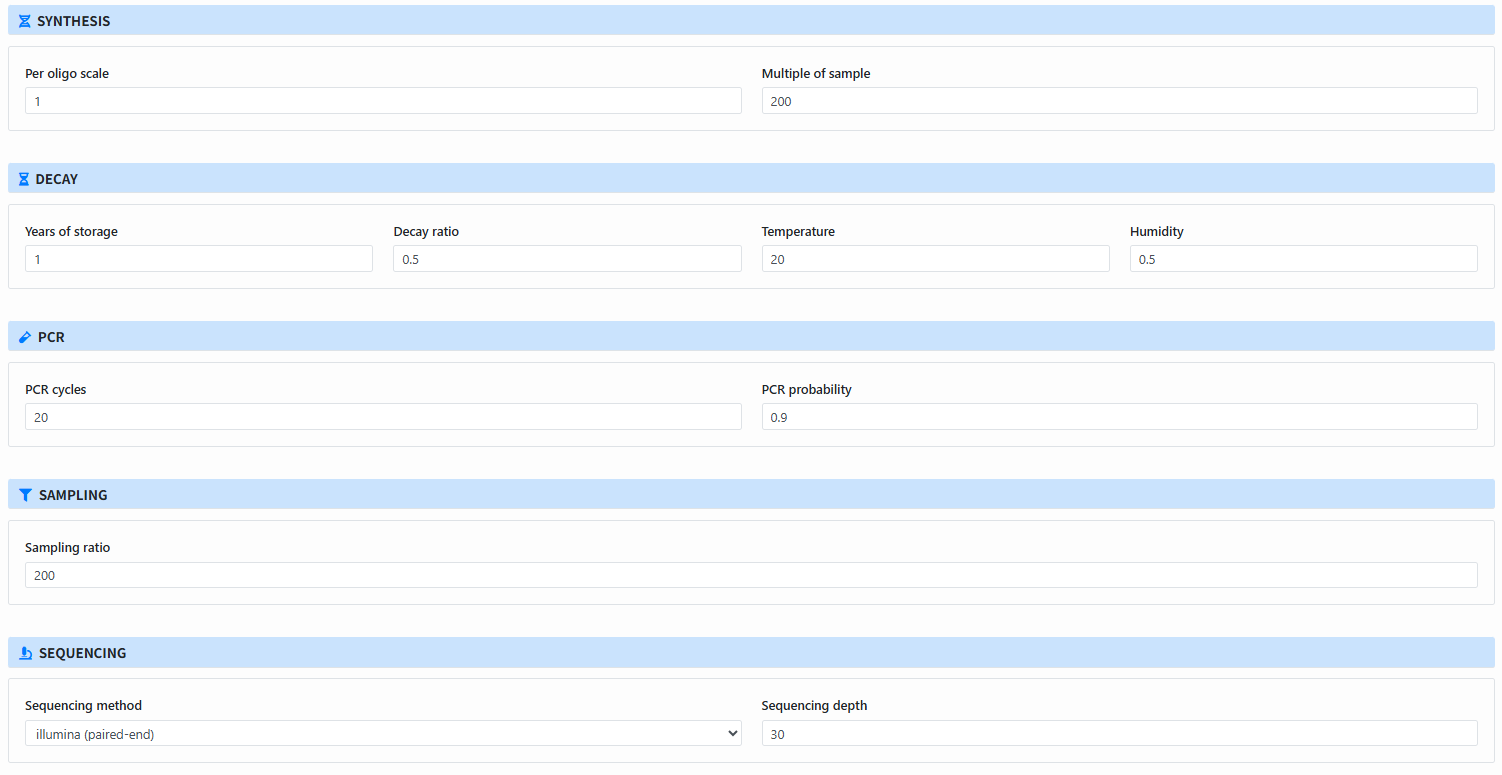Screen dimensions: 1502x775
Task: Click the hourglass icon beside SYNTHESIS
Action: [24, 19]
